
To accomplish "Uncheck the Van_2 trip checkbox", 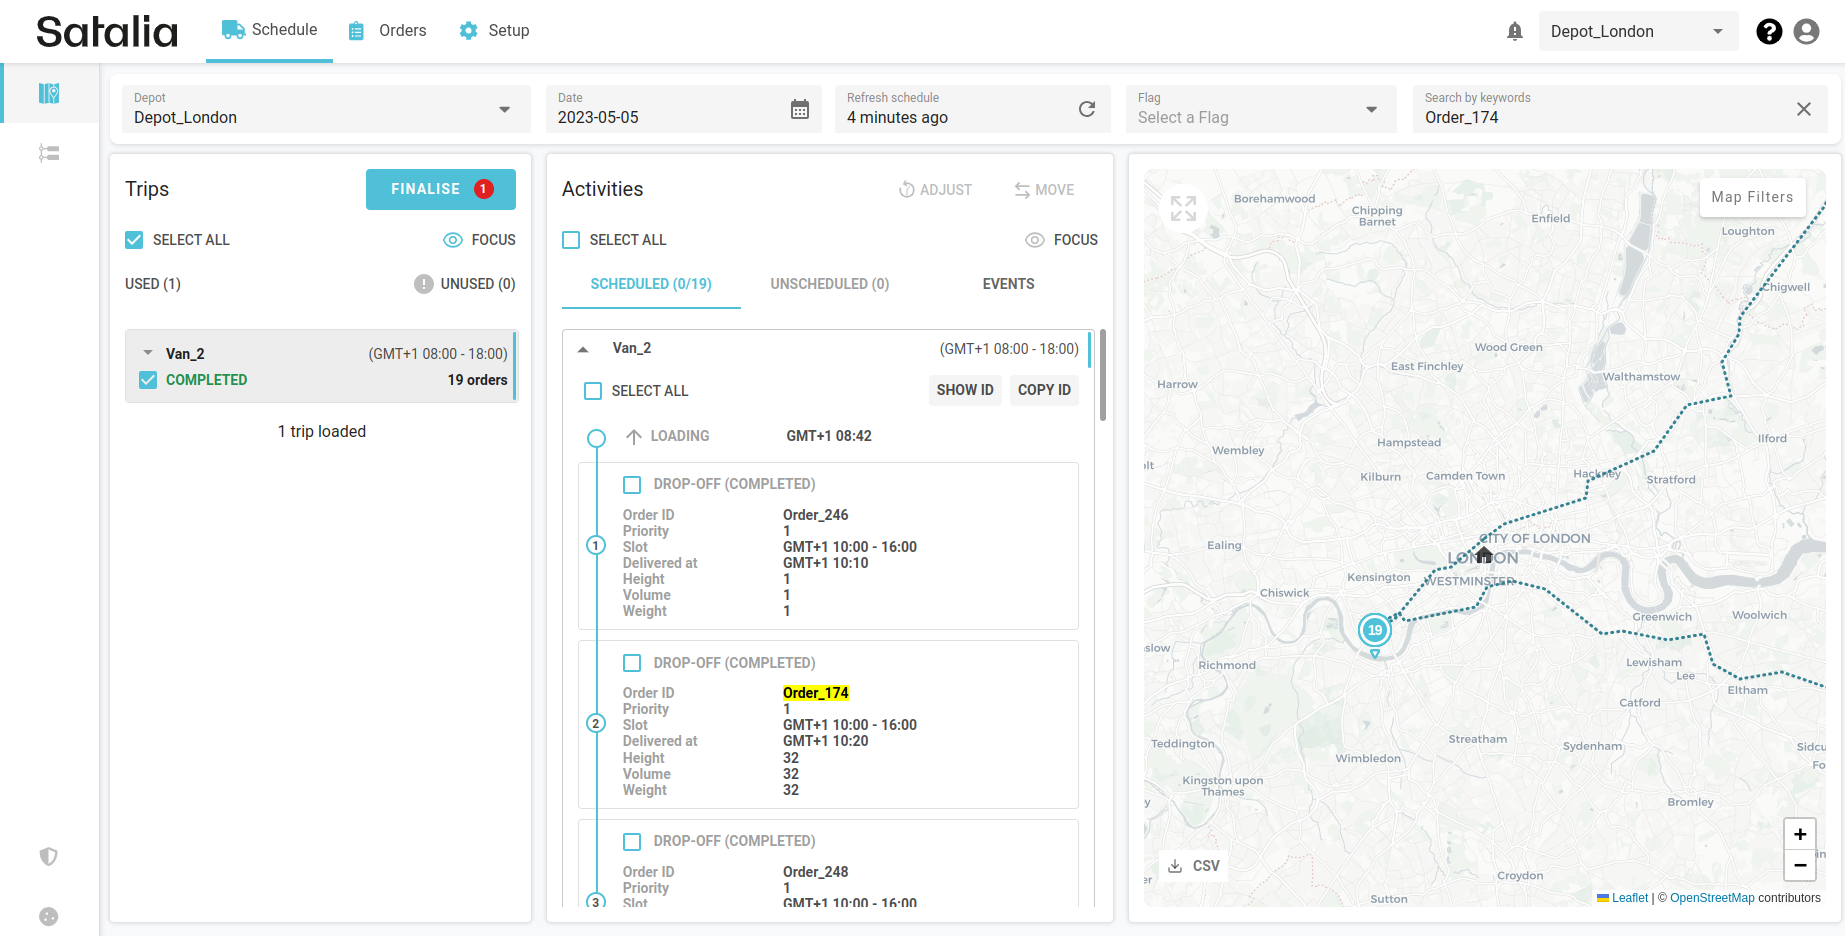I will point(148,380).
